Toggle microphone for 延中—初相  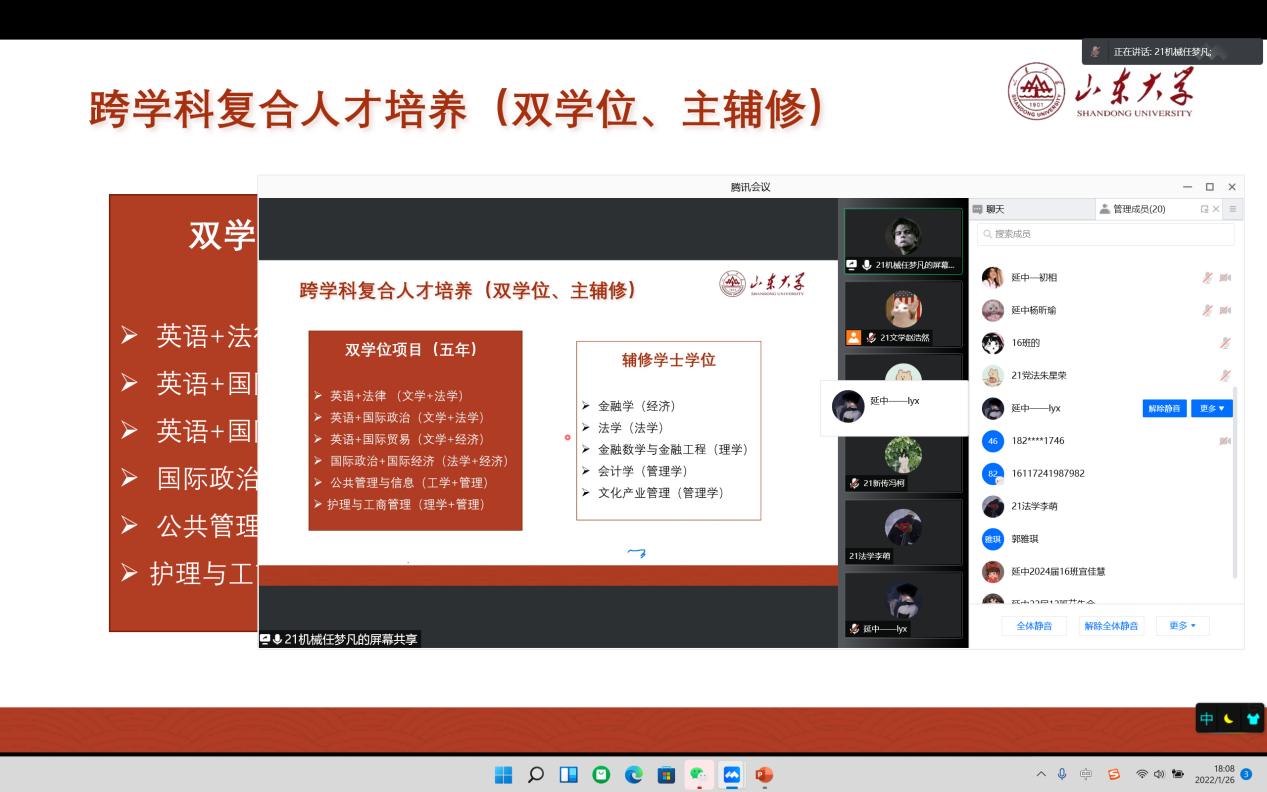pos(1207,277)
